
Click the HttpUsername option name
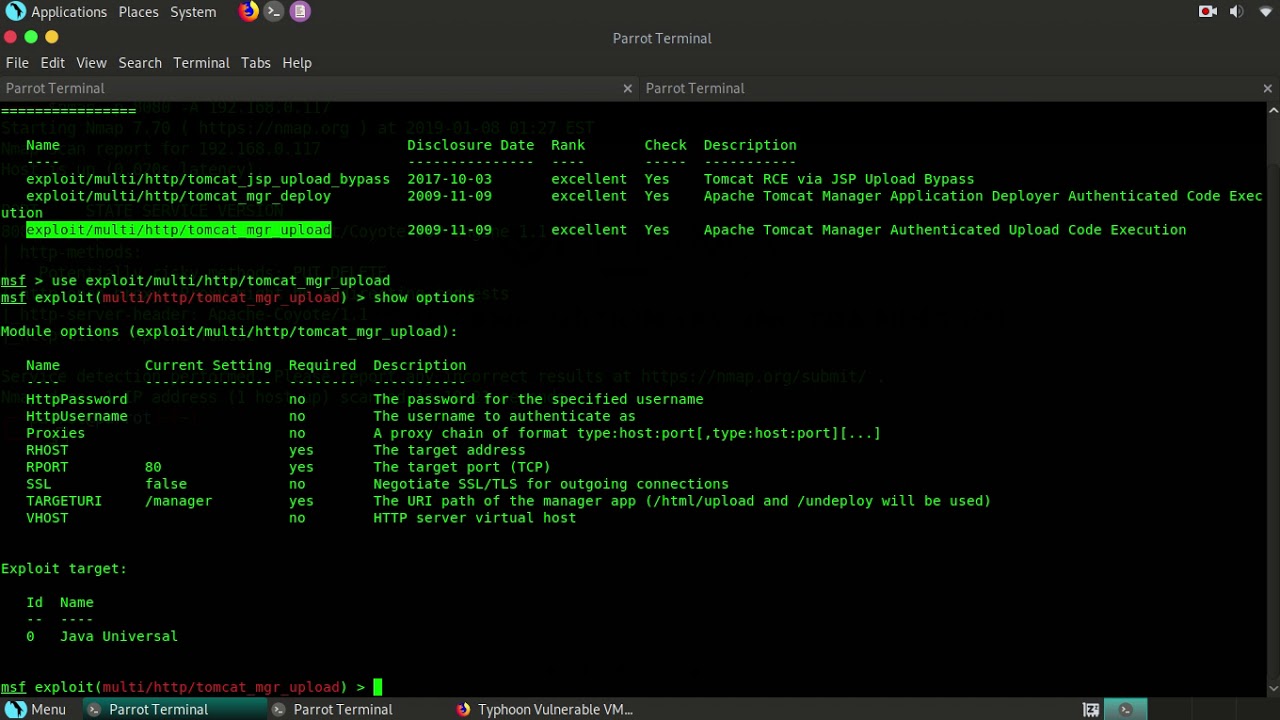(x=76, y=416)
